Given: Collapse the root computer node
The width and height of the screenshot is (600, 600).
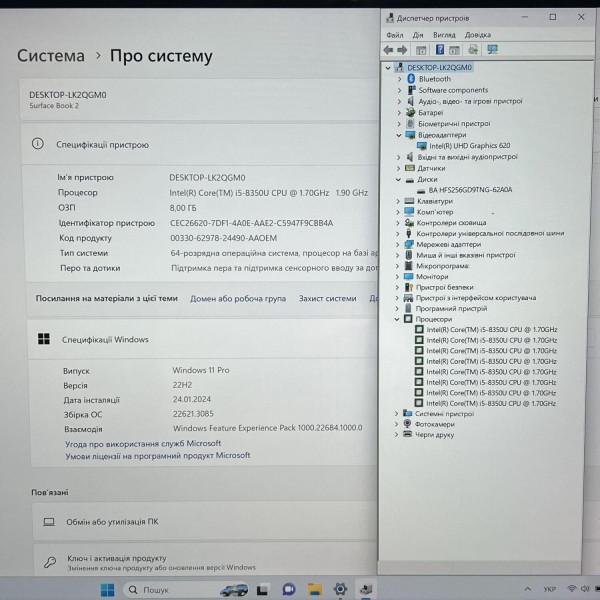Looking at the screenshot, I should 388,68.
